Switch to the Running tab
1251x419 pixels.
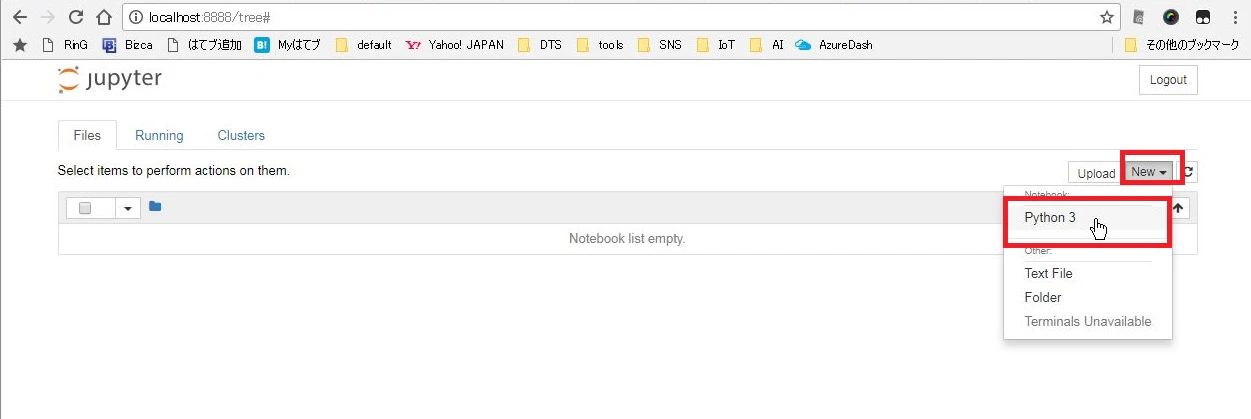(x=159, y=135)
